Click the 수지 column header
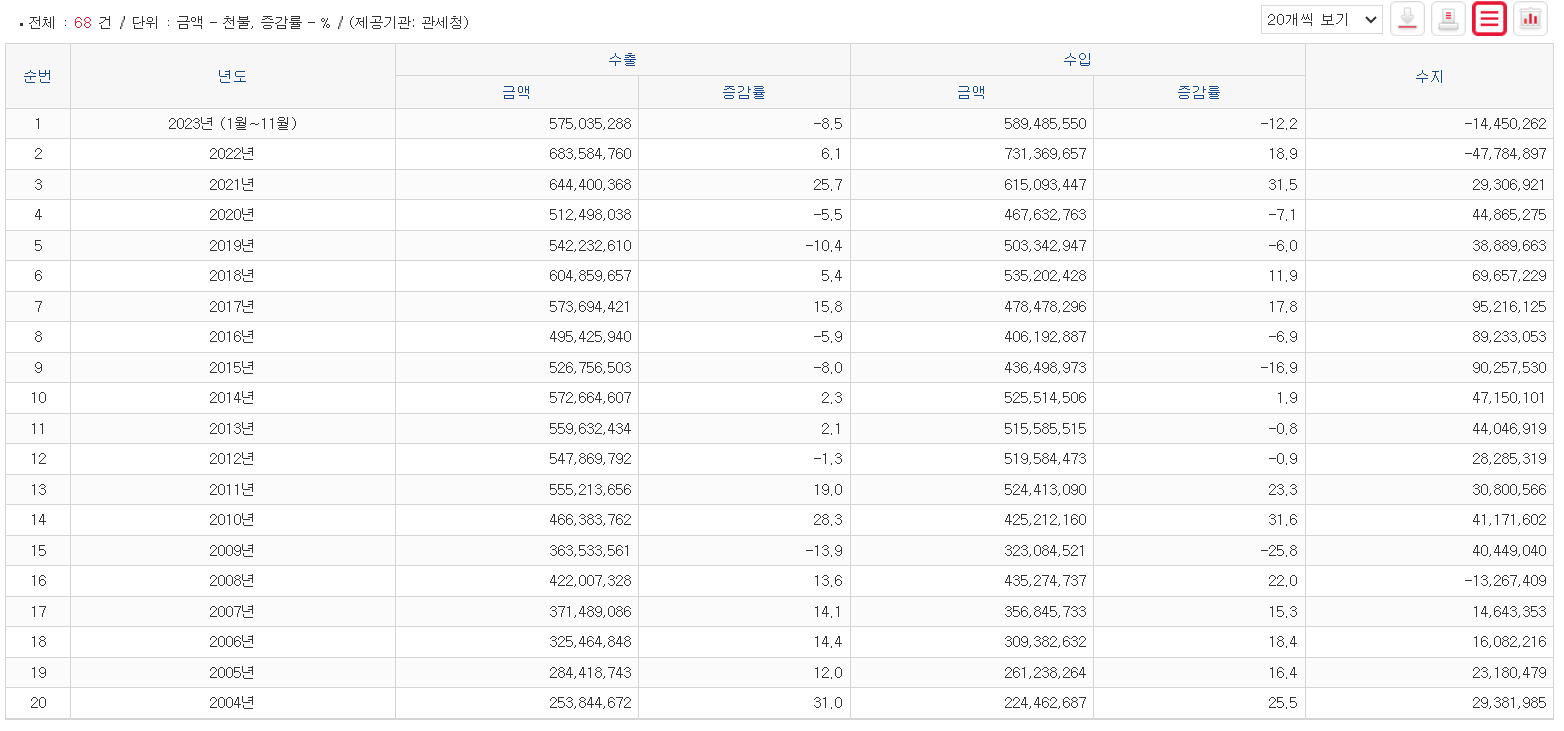The width and height of the screenshot is (1564, 731). pyautogui.click(x=1429, y=76)
